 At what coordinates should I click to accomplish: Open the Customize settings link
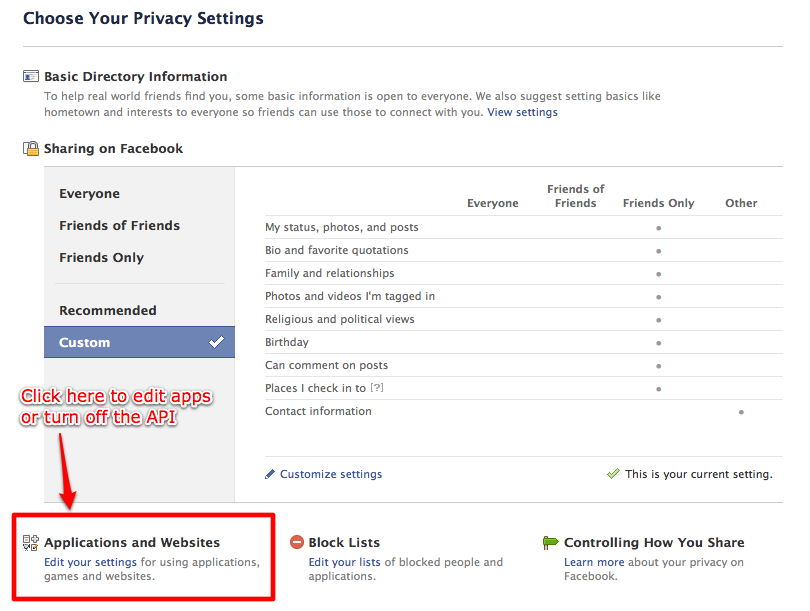click(x=331, y=474)
